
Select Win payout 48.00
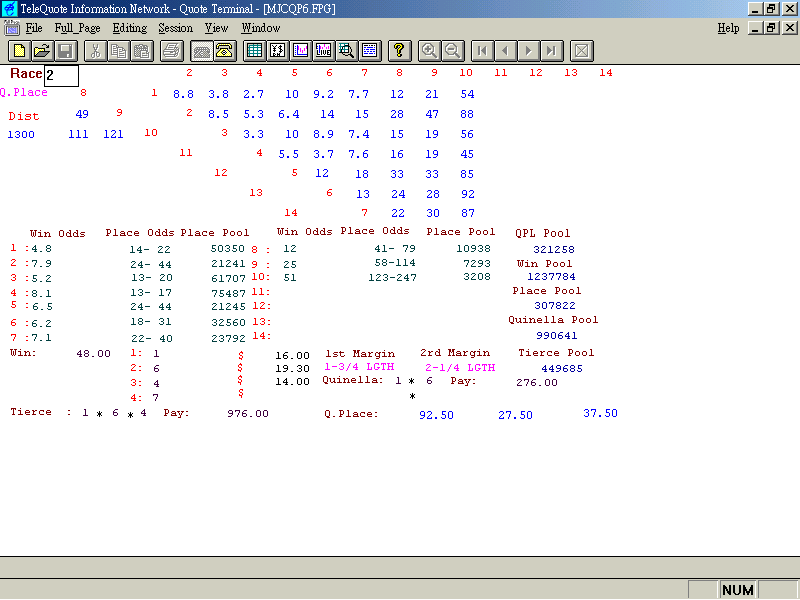click(x=93, y=354)
